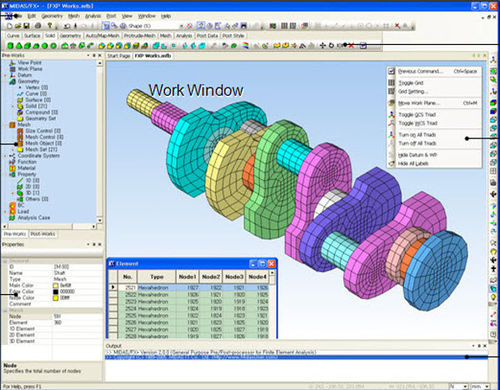The width and height of the screenshot is (500, 390).
Task: Click the Open file folder icon
Action: [x=18, y=26]
